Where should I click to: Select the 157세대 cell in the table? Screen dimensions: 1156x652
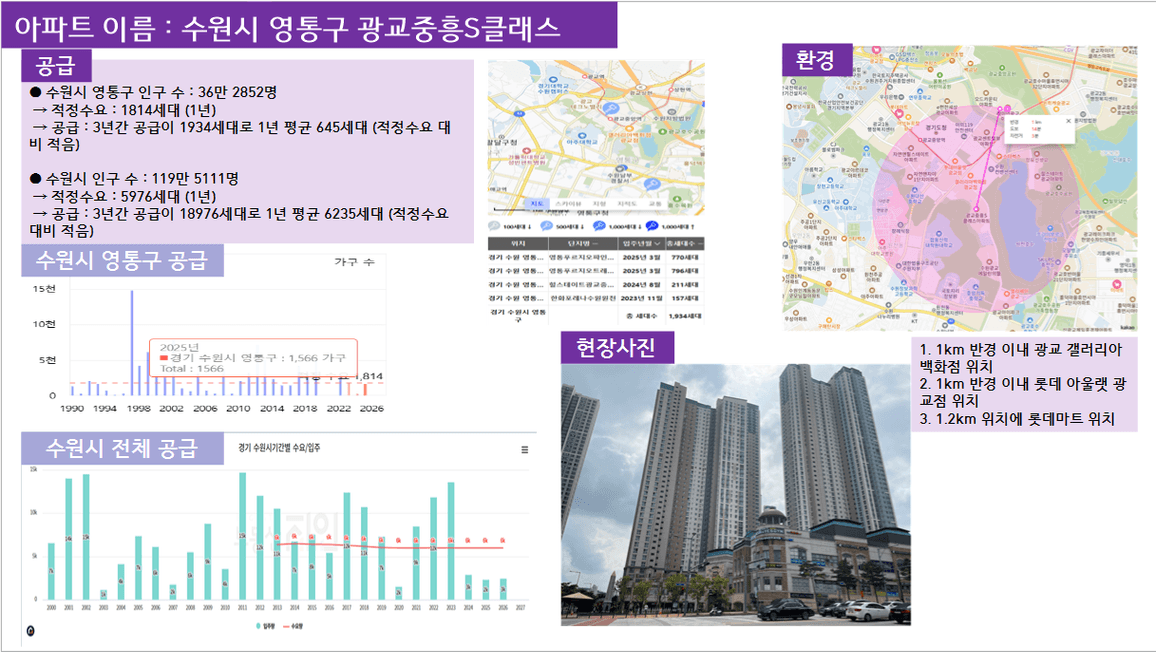[x=685, y=298]
